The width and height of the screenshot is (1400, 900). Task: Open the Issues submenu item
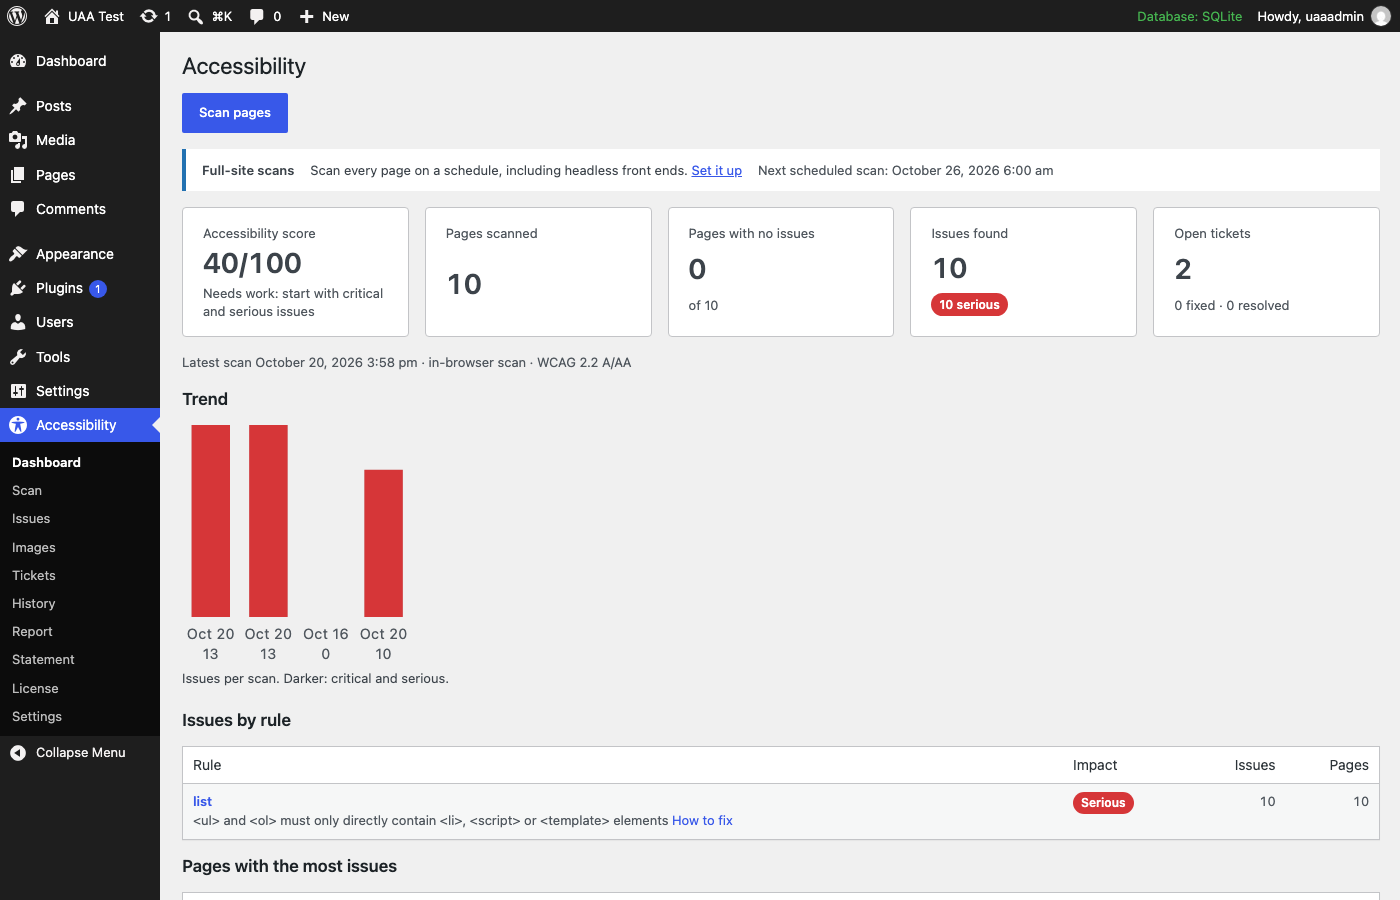click(x=31, y=519)
